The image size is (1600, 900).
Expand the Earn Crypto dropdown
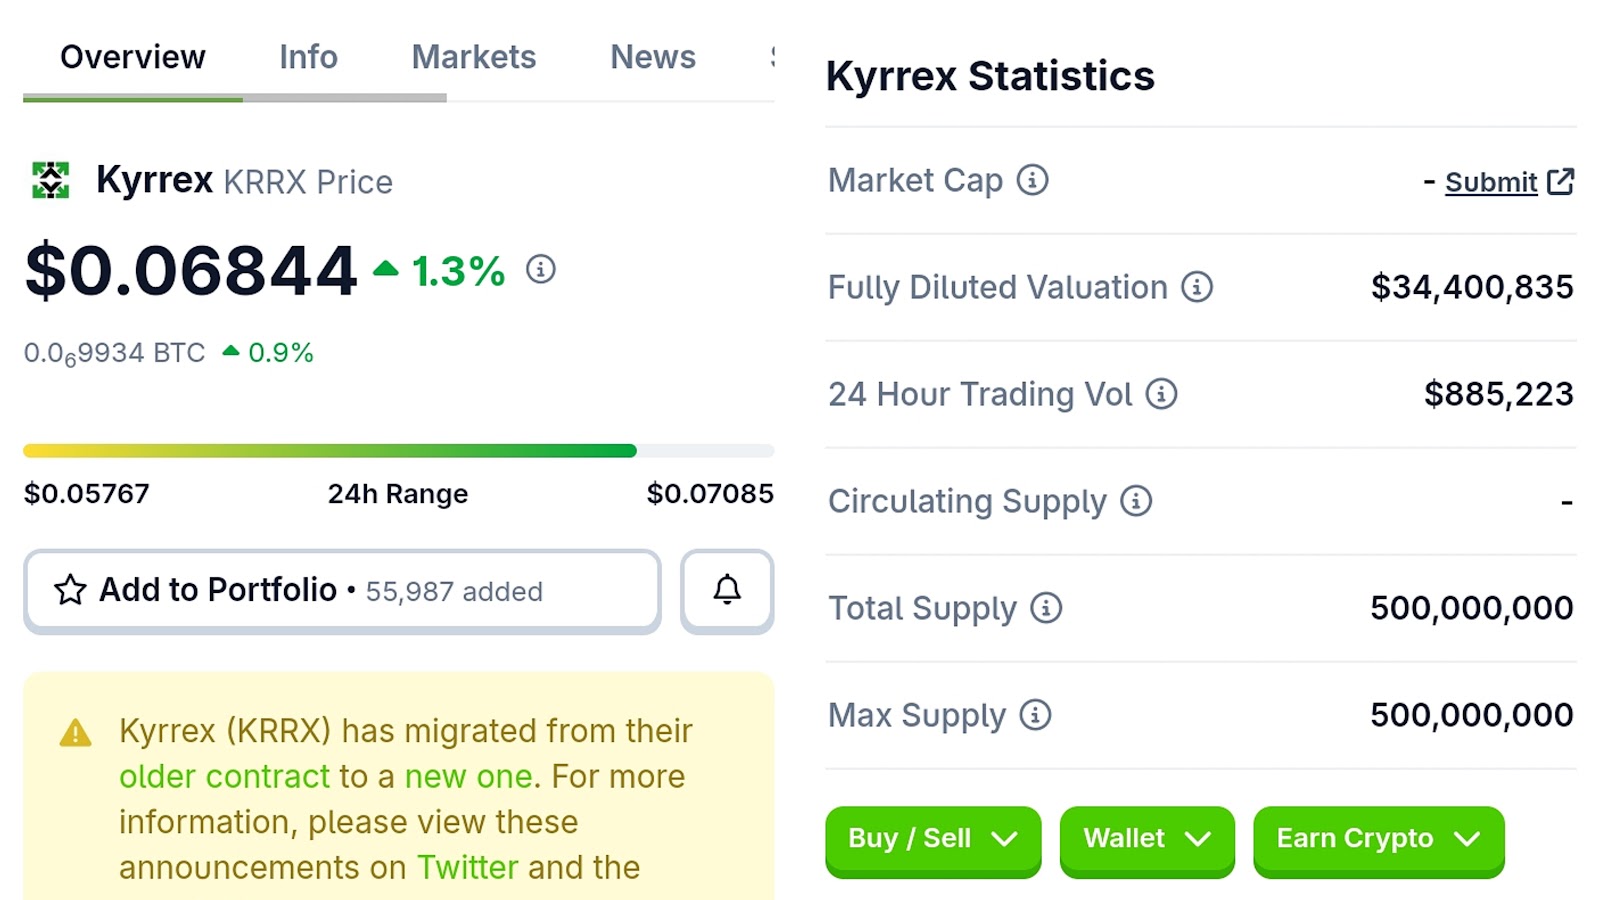coord(1379,840)
